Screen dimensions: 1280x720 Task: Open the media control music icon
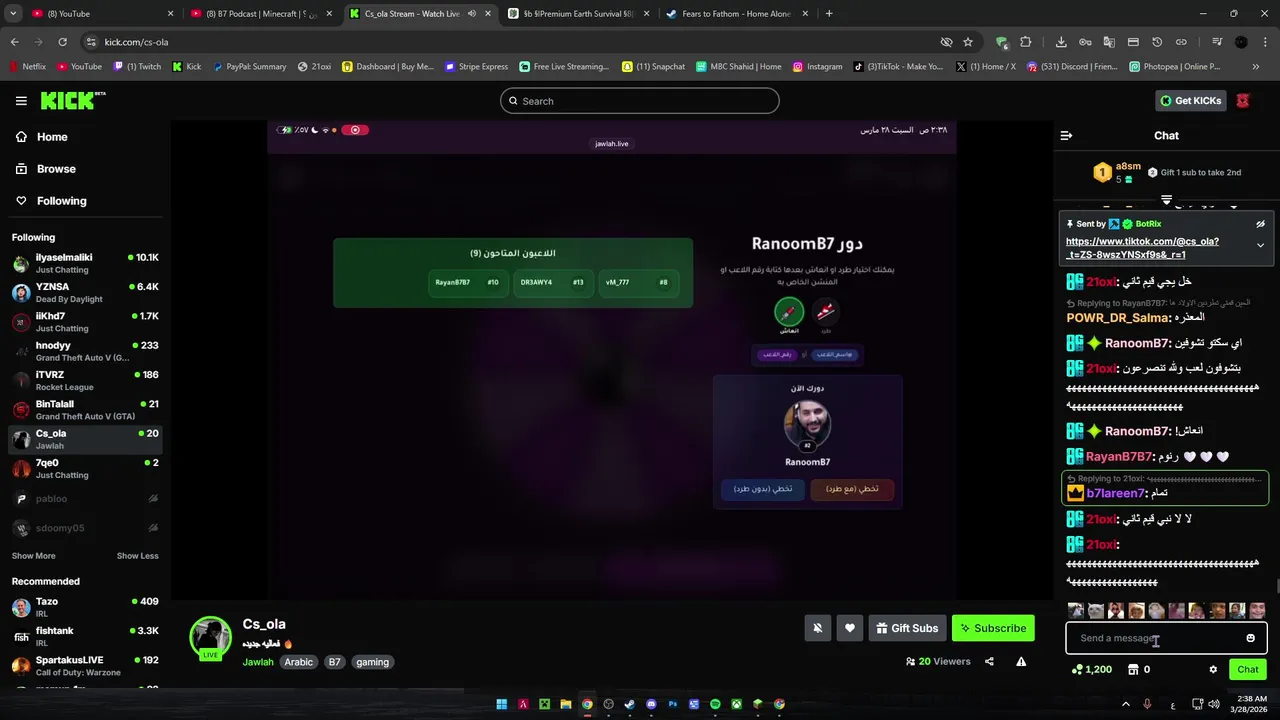[x=1217, y=42]
